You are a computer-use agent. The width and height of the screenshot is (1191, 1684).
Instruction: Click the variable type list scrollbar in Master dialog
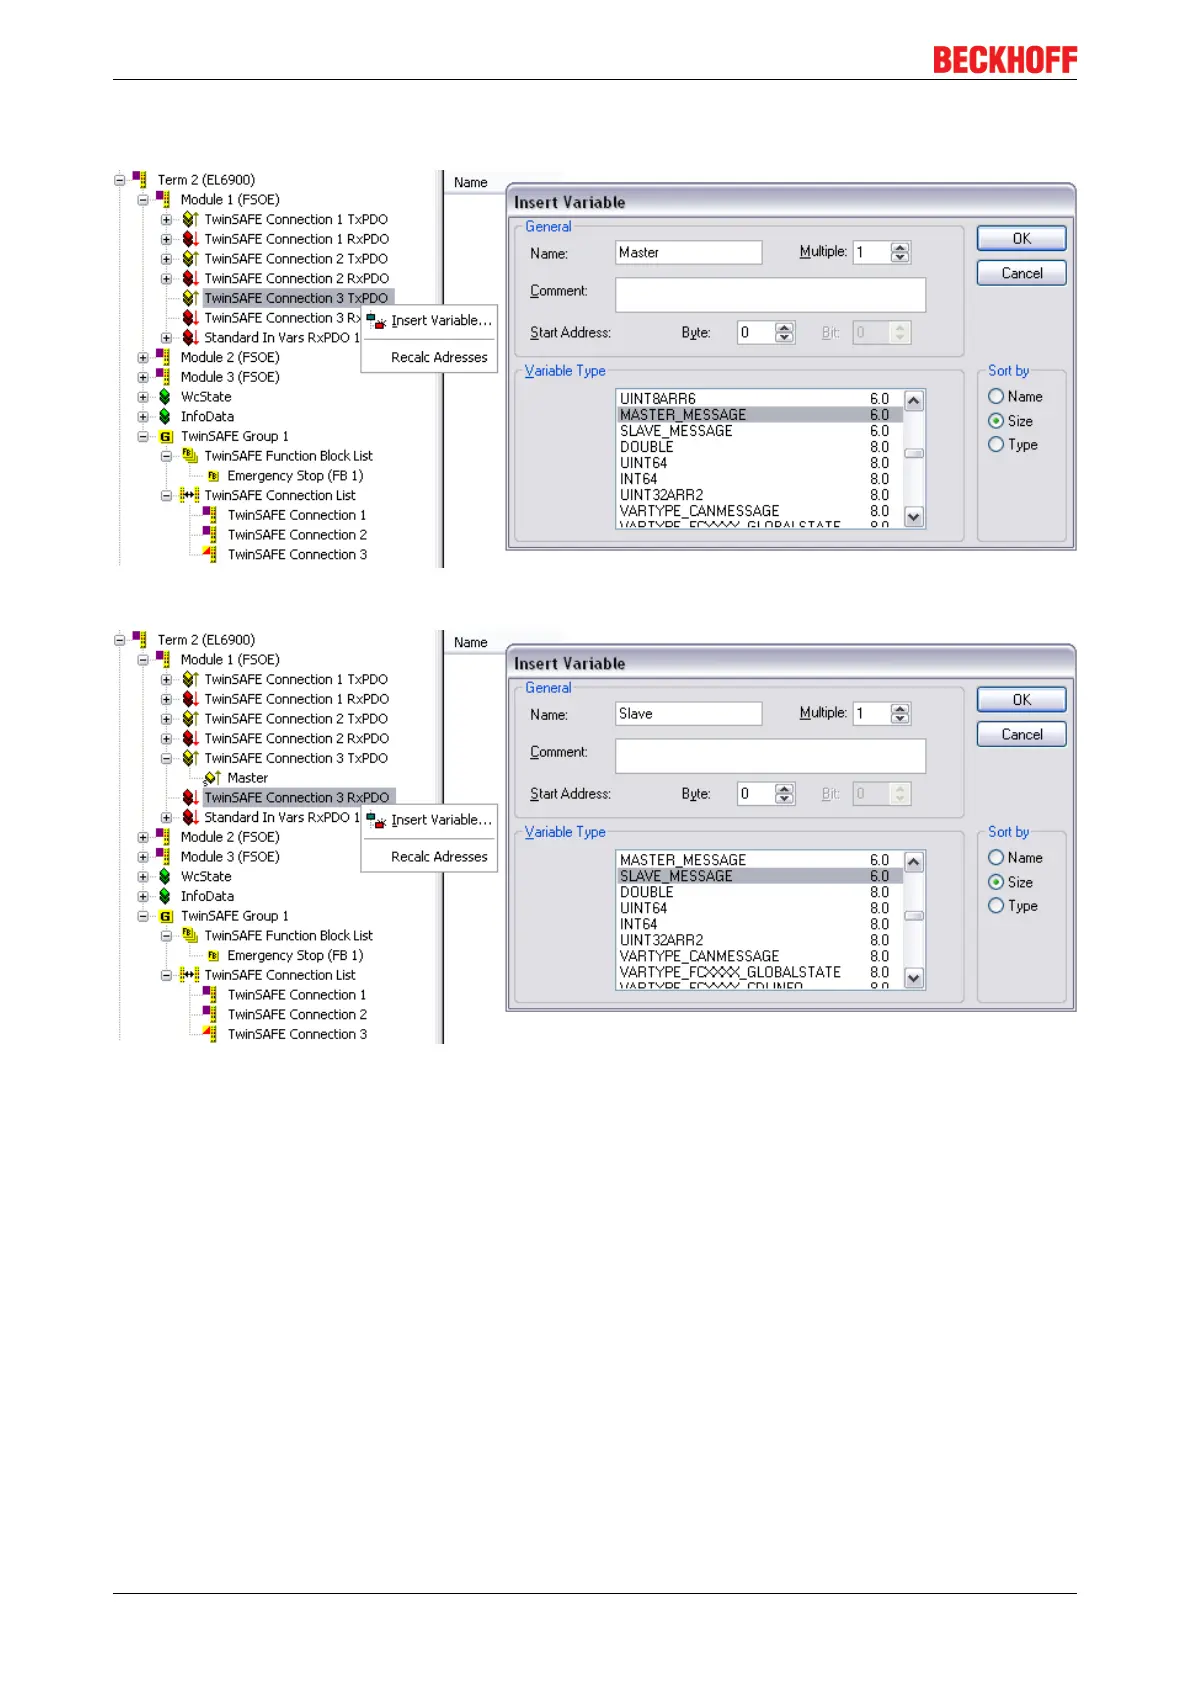913,458
